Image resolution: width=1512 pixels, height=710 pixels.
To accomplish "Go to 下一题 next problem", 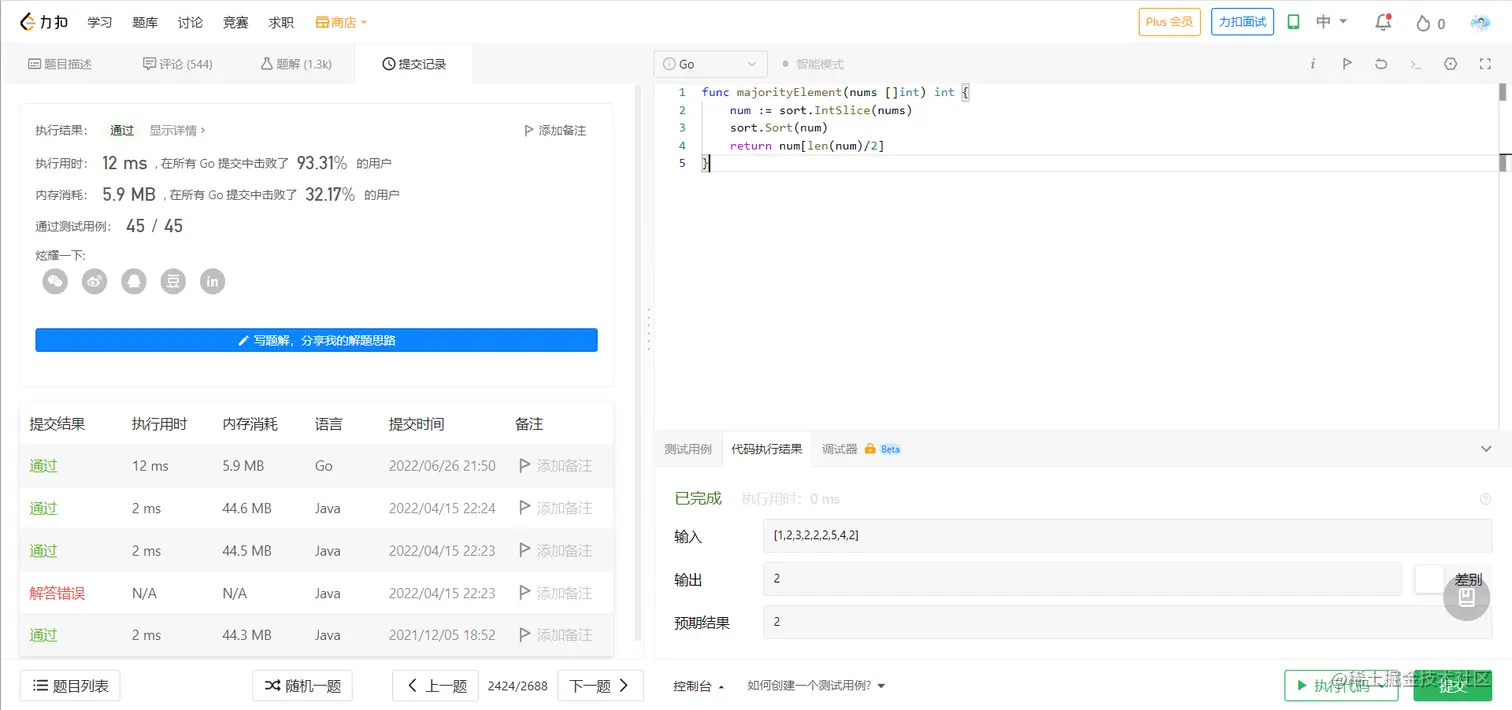I will [600, 686].
